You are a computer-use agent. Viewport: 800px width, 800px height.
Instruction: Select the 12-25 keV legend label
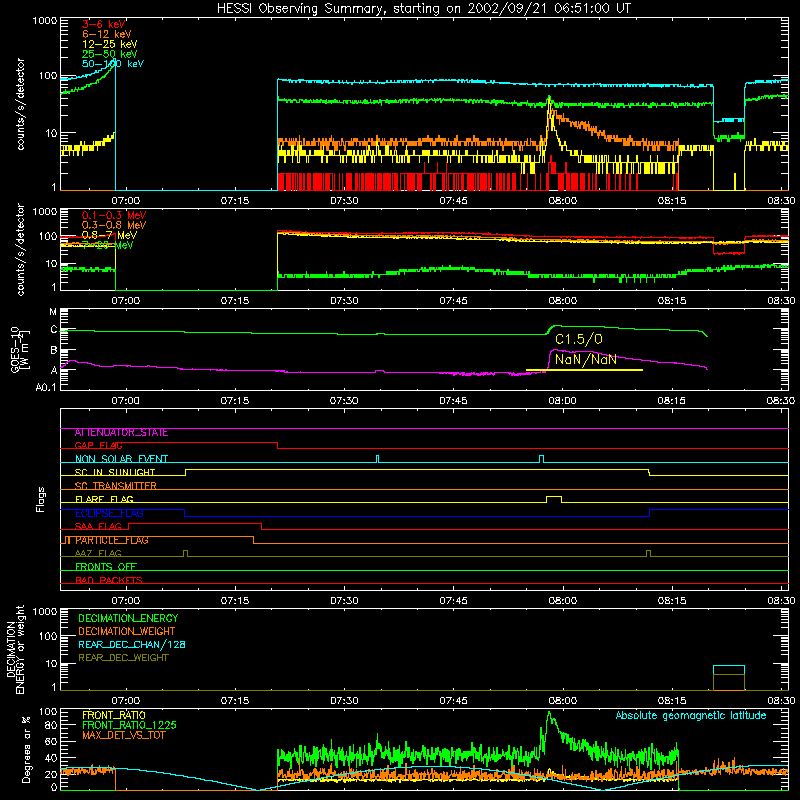coord(110,44)
